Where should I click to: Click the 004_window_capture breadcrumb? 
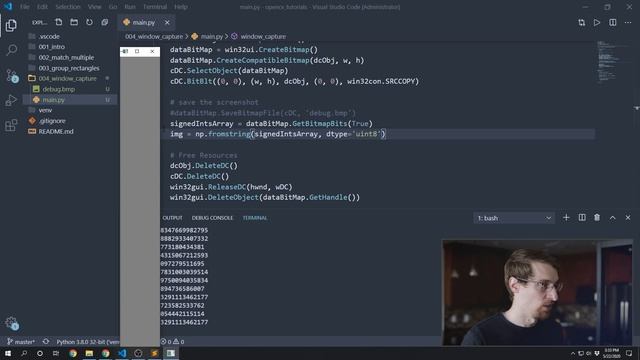[x=154, y=36]
